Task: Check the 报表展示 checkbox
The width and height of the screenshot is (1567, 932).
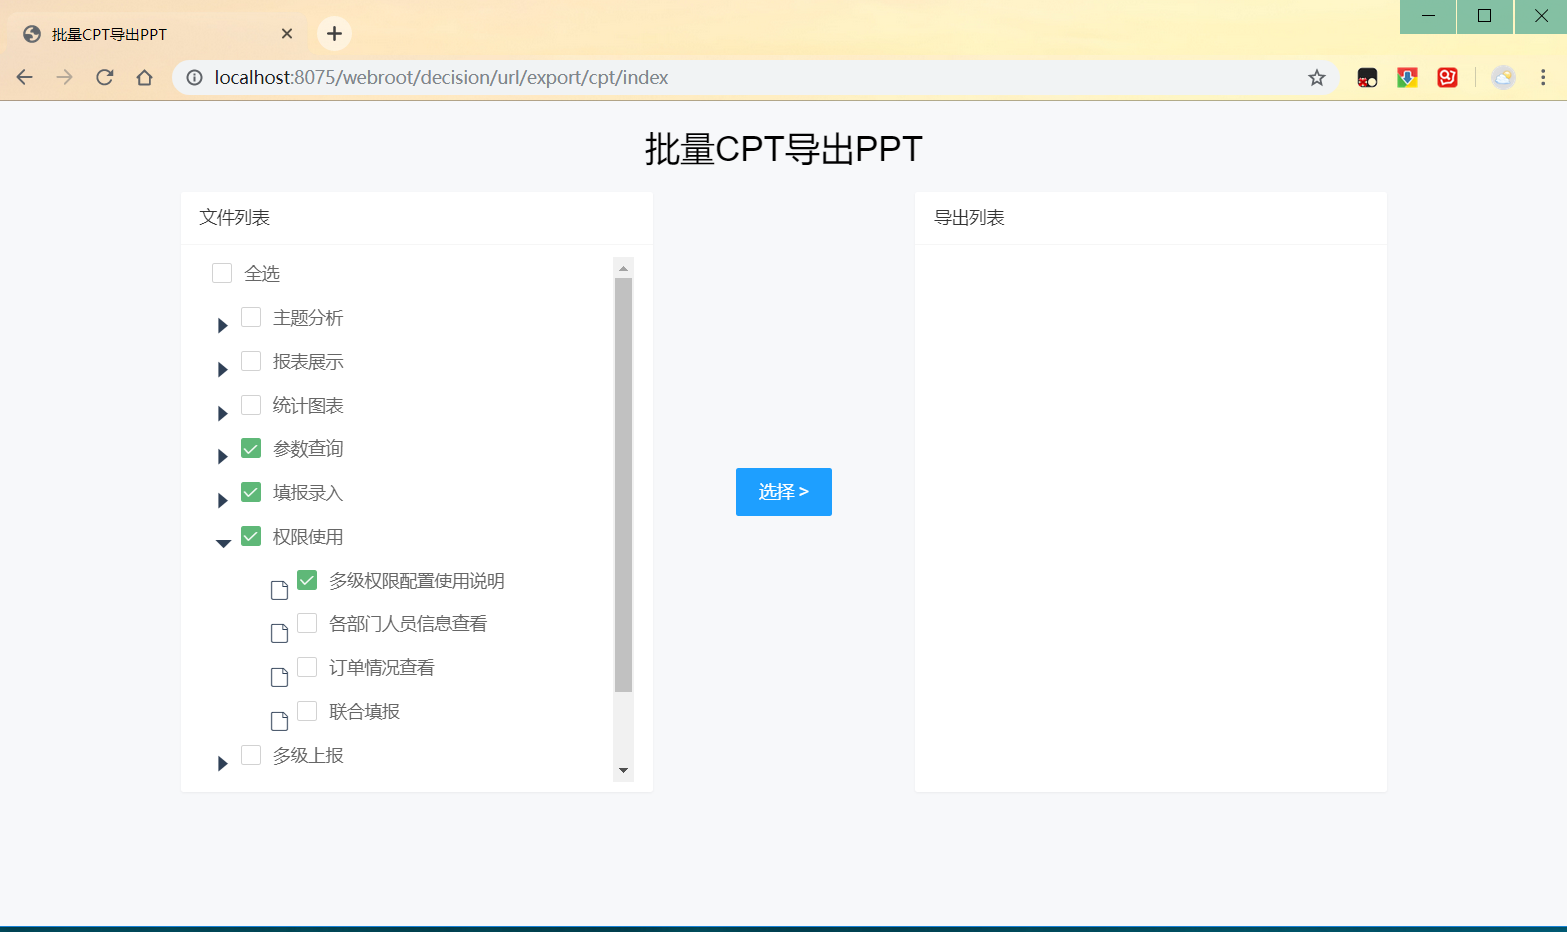Action: point(251,361)
